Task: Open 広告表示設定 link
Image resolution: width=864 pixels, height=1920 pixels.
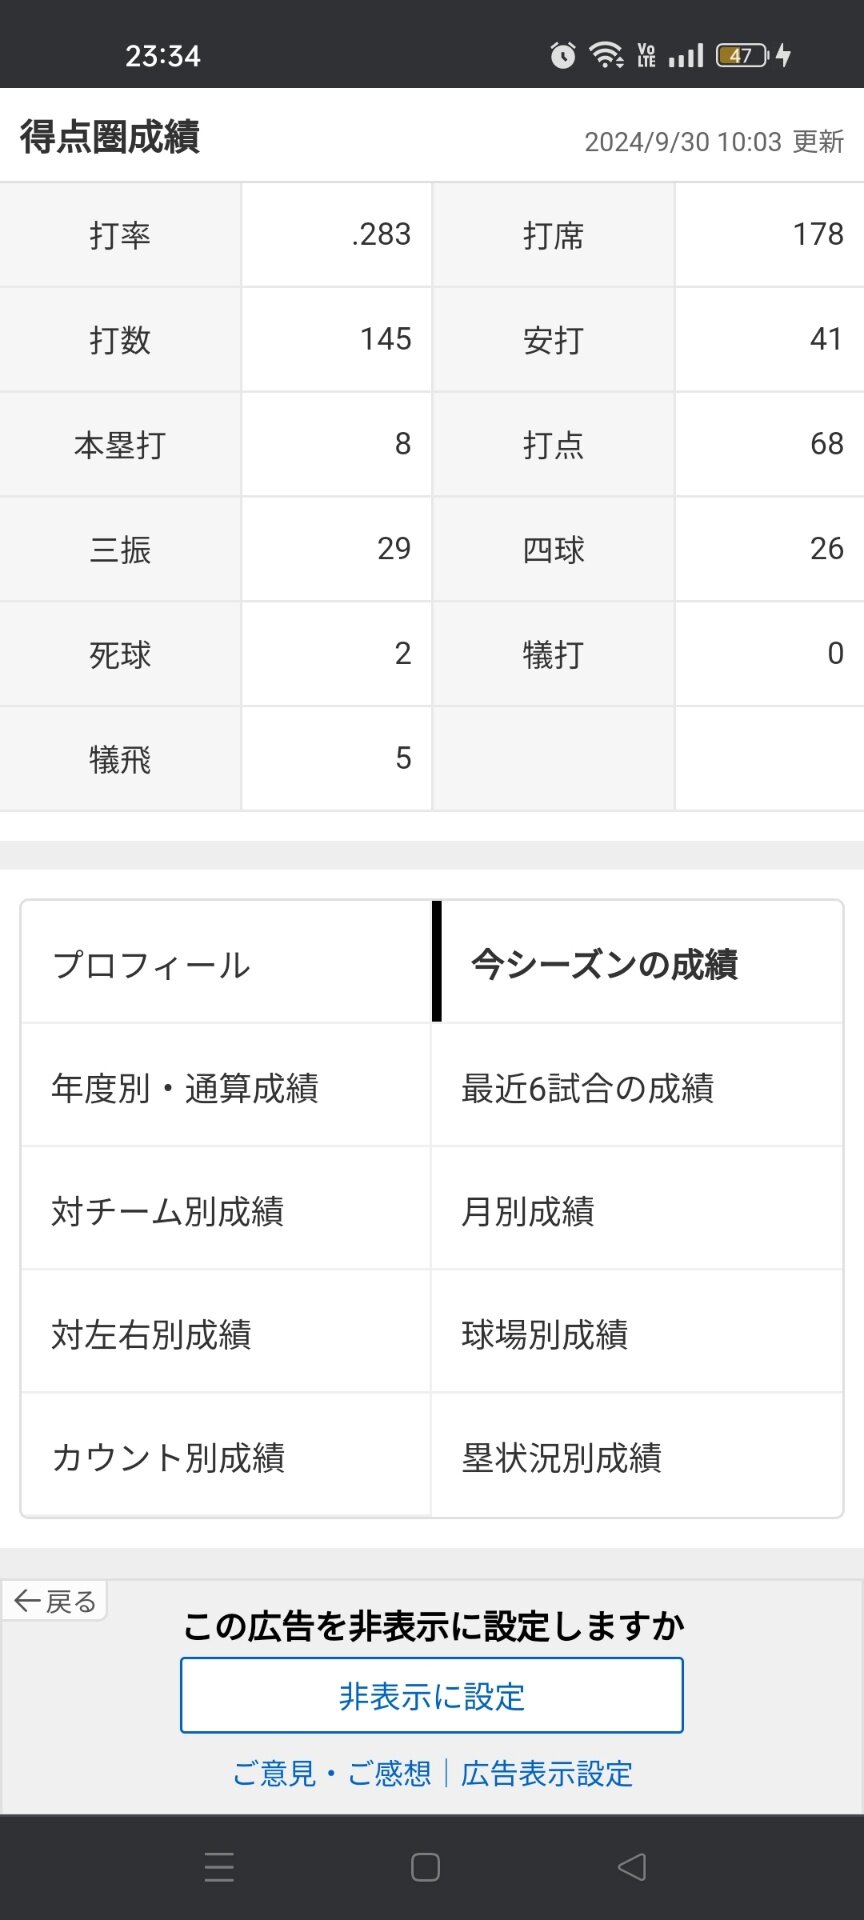Action: pos(547,1773)
